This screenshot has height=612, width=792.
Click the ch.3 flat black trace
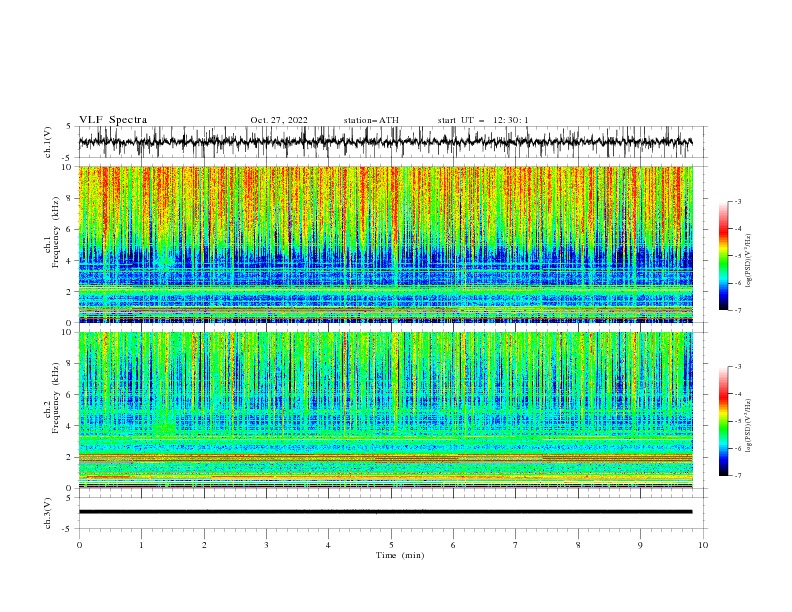(386, 512)
